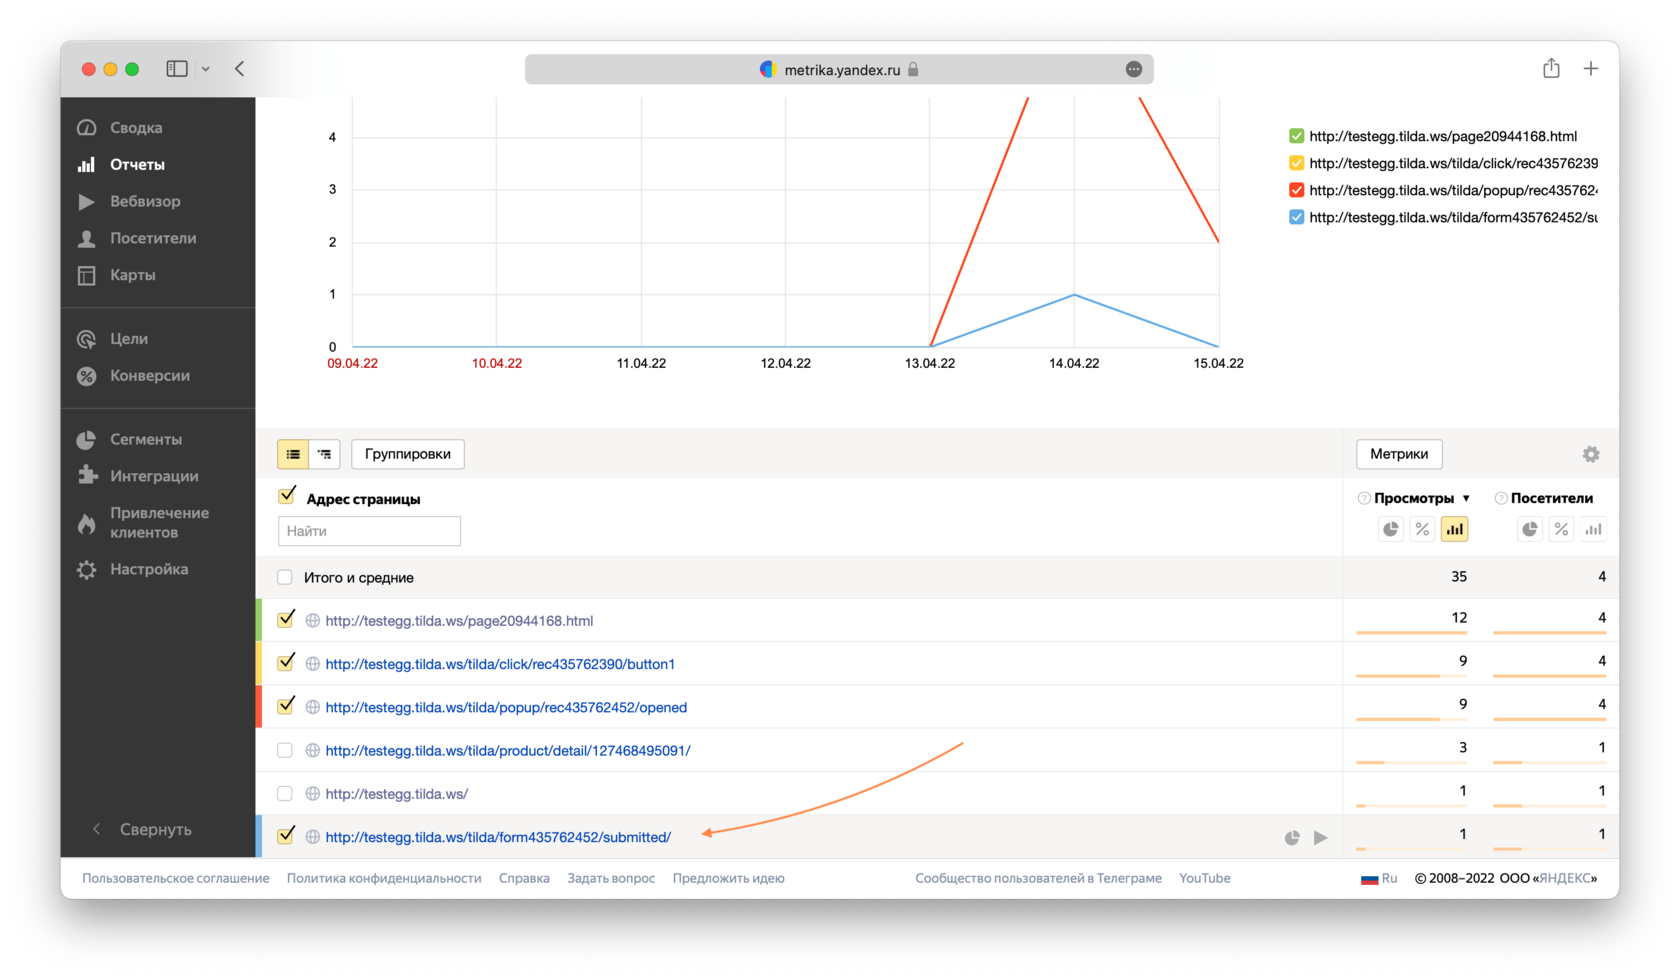
Task: Open the Сводка dashboard icon in sidebar
Action: 87,128
